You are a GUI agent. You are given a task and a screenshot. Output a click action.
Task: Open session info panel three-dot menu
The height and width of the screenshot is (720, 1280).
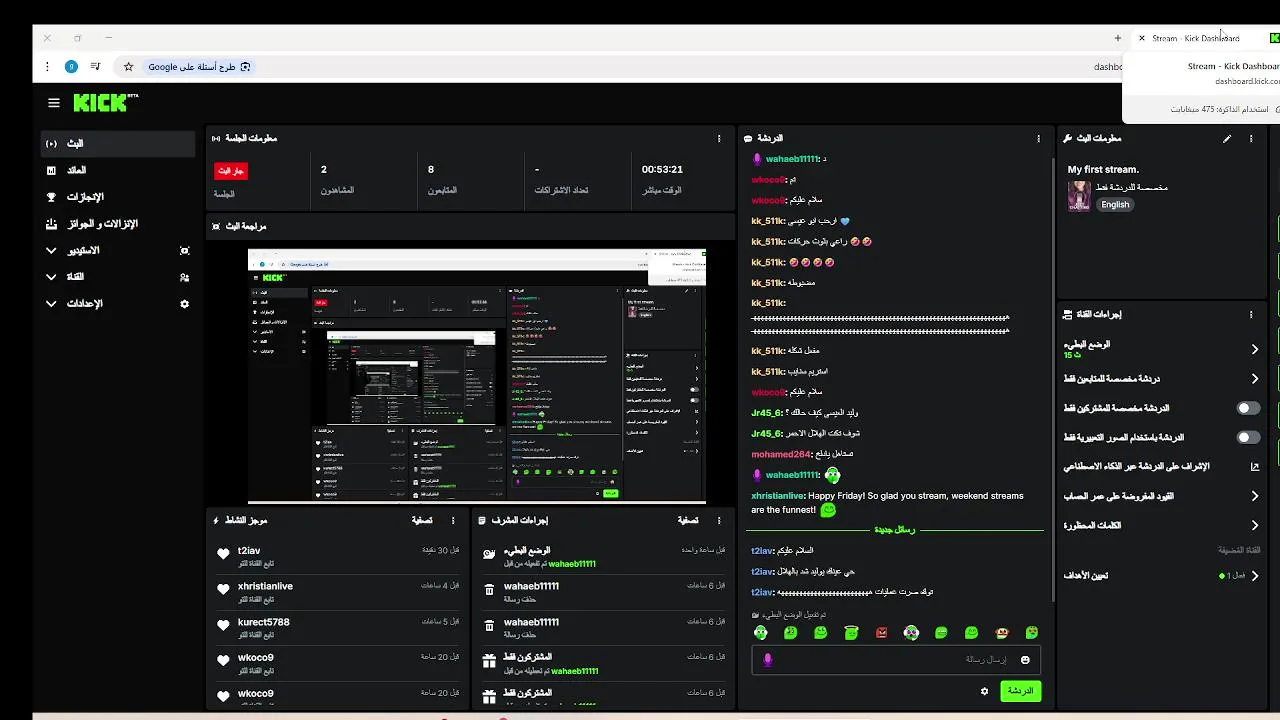(x=719, y=138)
